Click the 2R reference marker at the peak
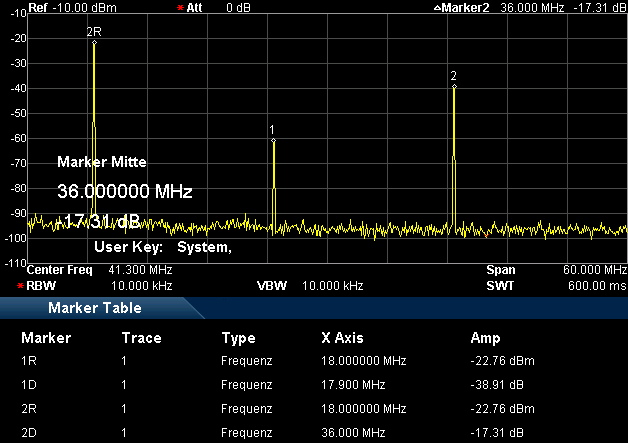Screen dimensions: 628x443 point(94,42)
